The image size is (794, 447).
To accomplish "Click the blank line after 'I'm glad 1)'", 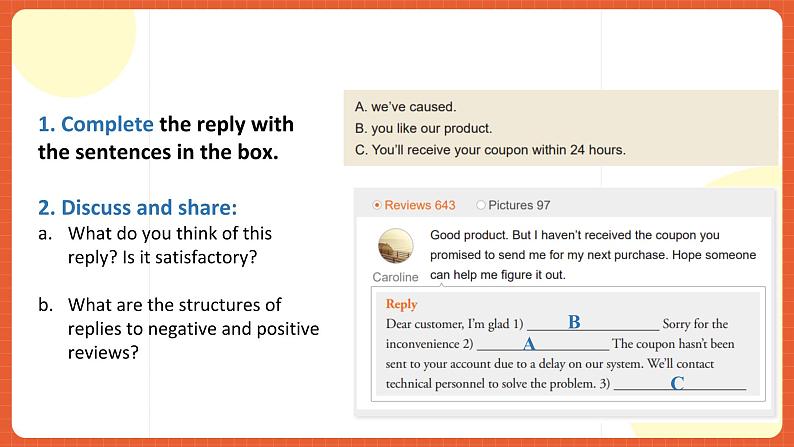I will click(593, 327).
